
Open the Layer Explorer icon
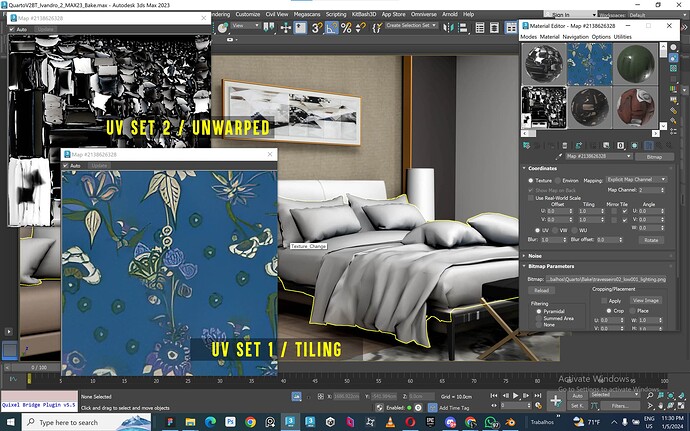pos(495,28)
